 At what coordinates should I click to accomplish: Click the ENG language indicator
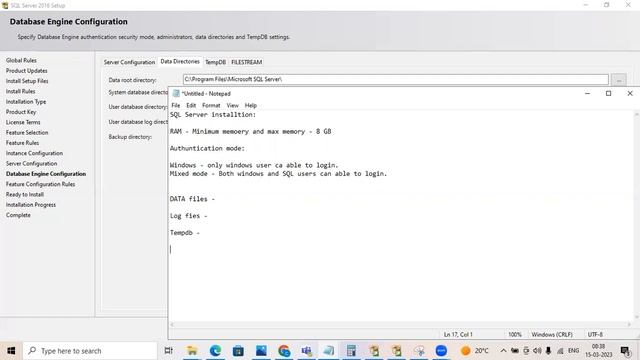[573, 351]
